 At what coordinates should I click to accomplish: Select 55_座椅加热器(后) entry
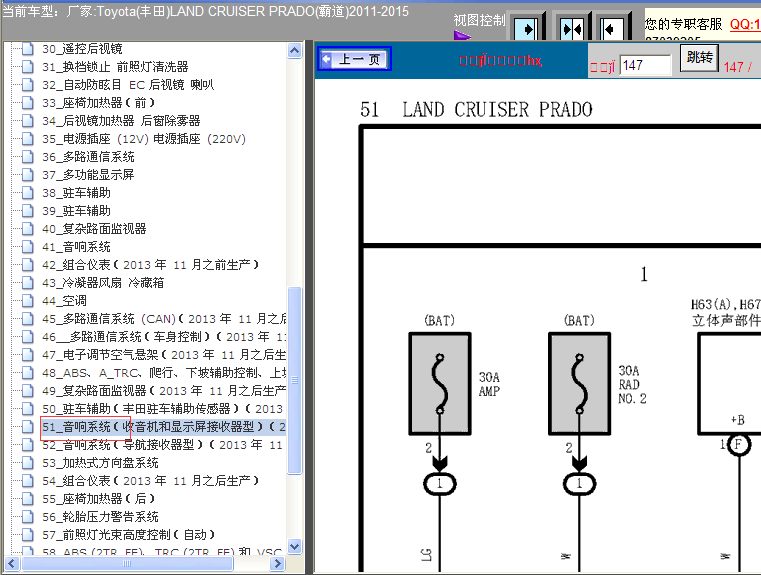tap(99, 498)
